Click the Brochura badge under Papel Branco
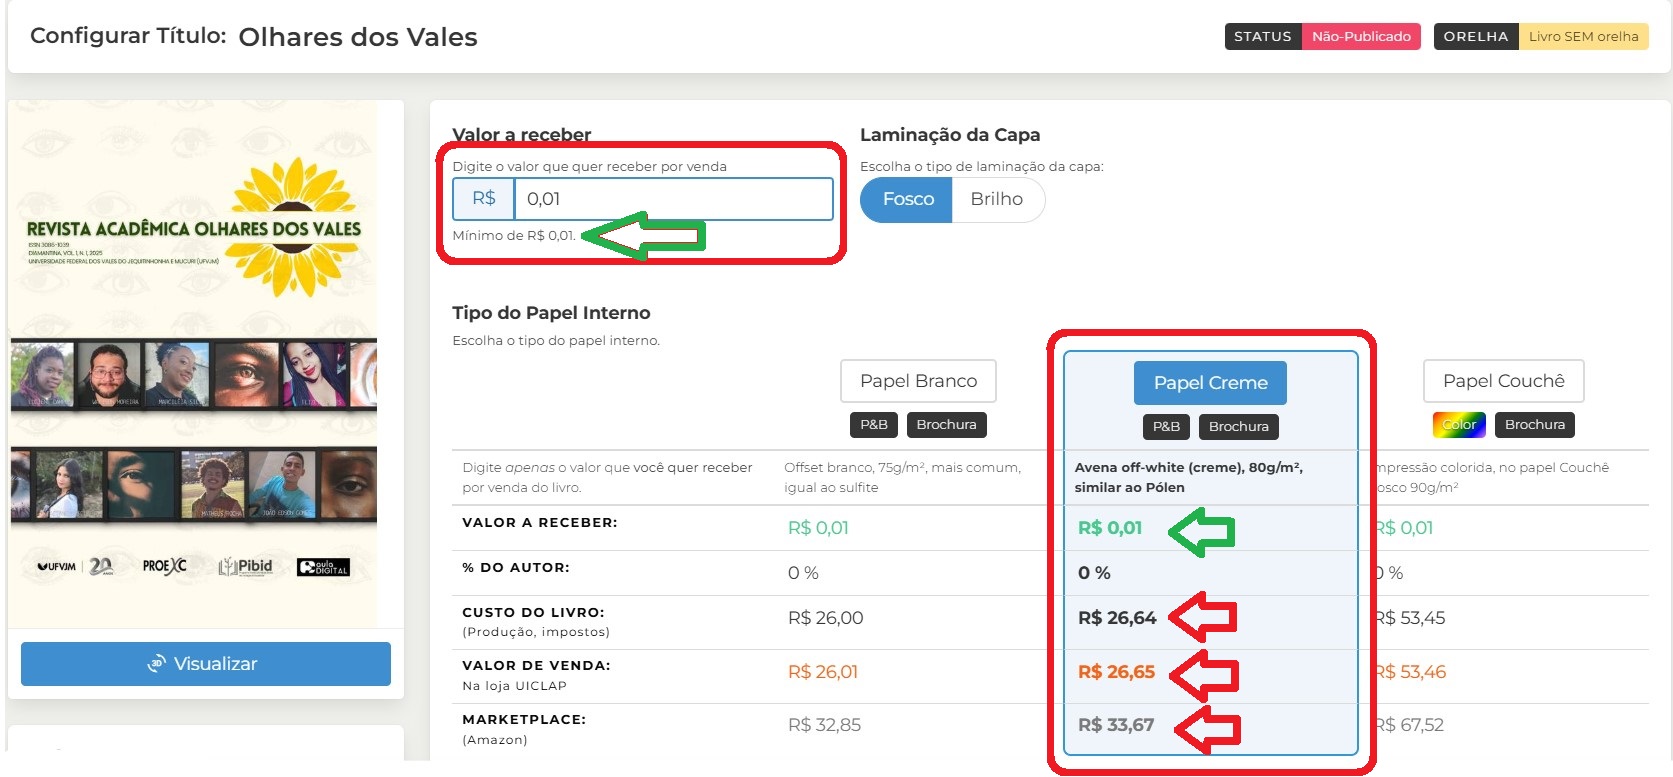1673x777 pixels. coord(946,425)
